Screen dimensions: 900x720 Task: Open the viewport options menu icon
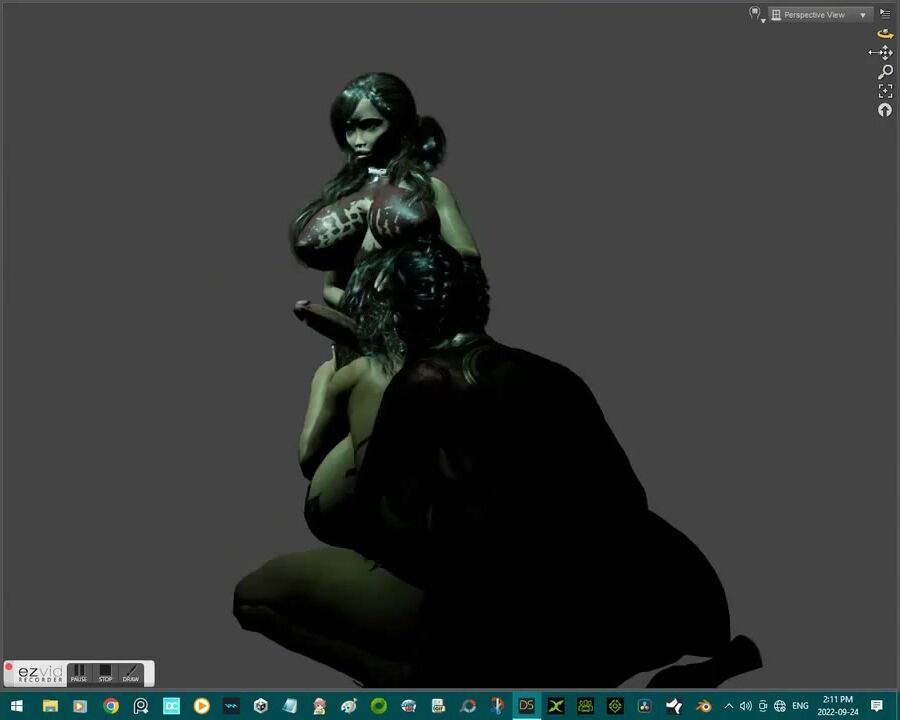[885, 14]
